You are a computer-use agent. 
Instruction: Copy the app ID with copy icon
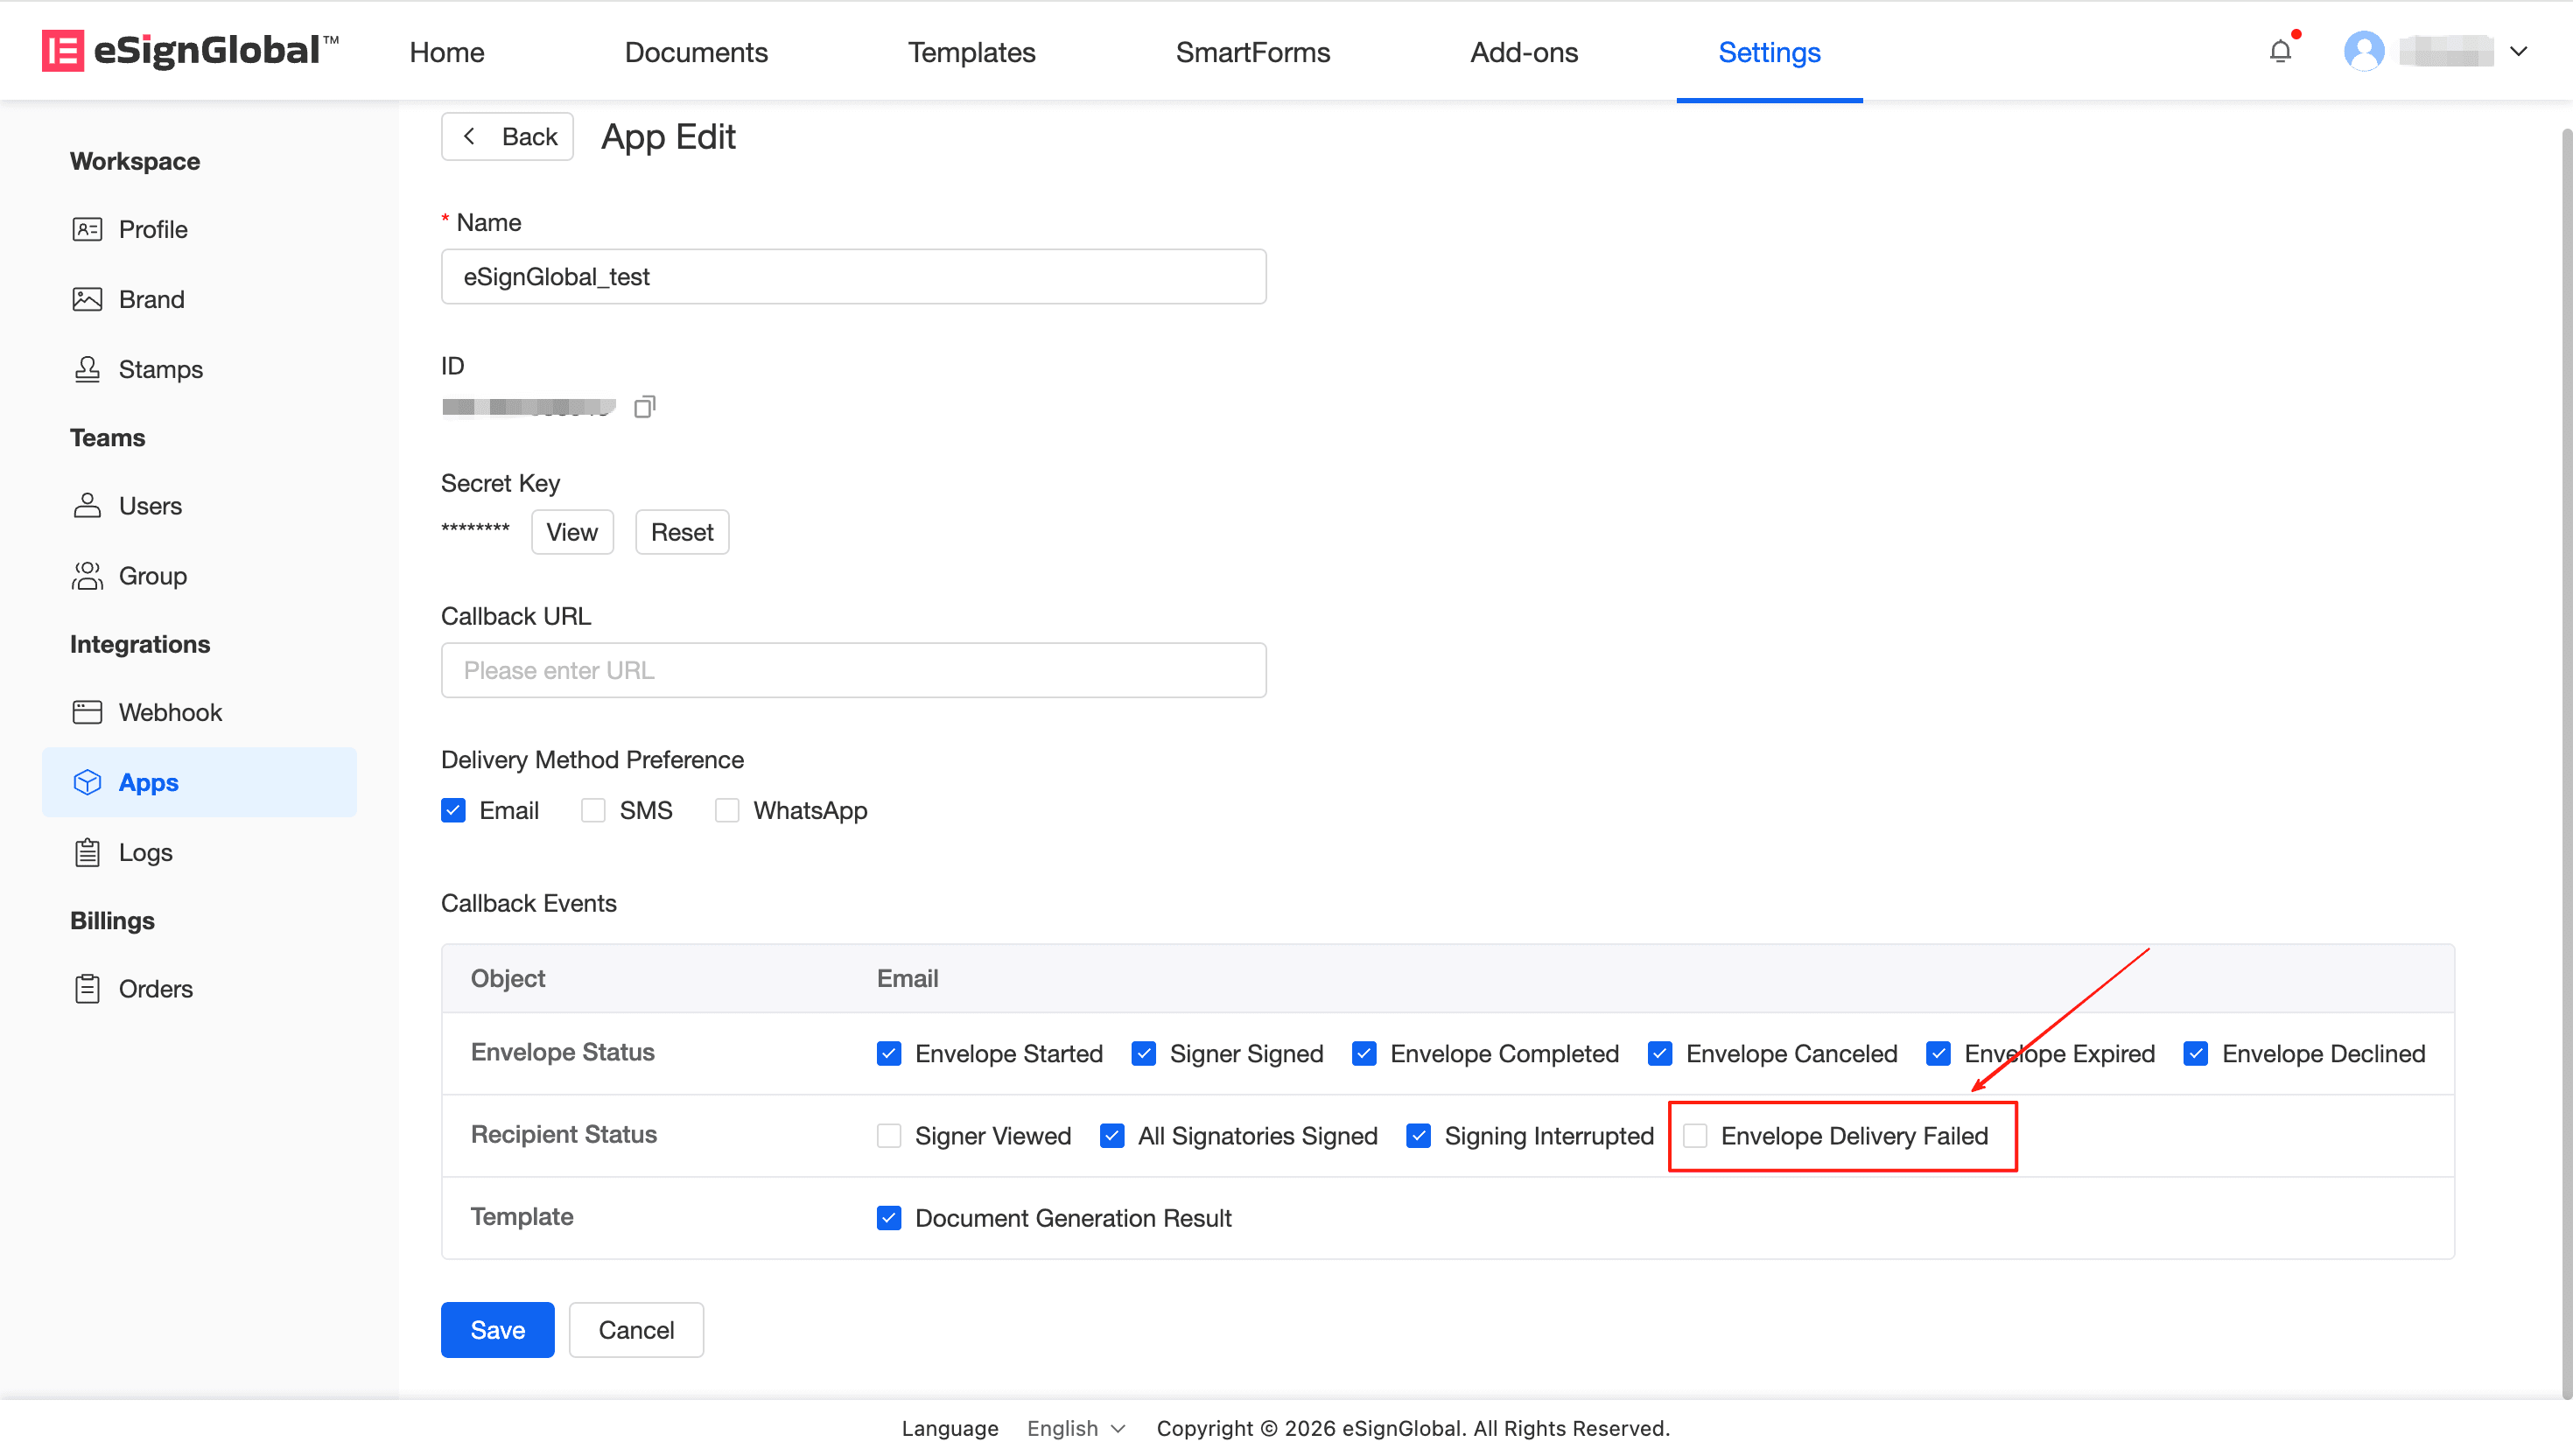645,407
